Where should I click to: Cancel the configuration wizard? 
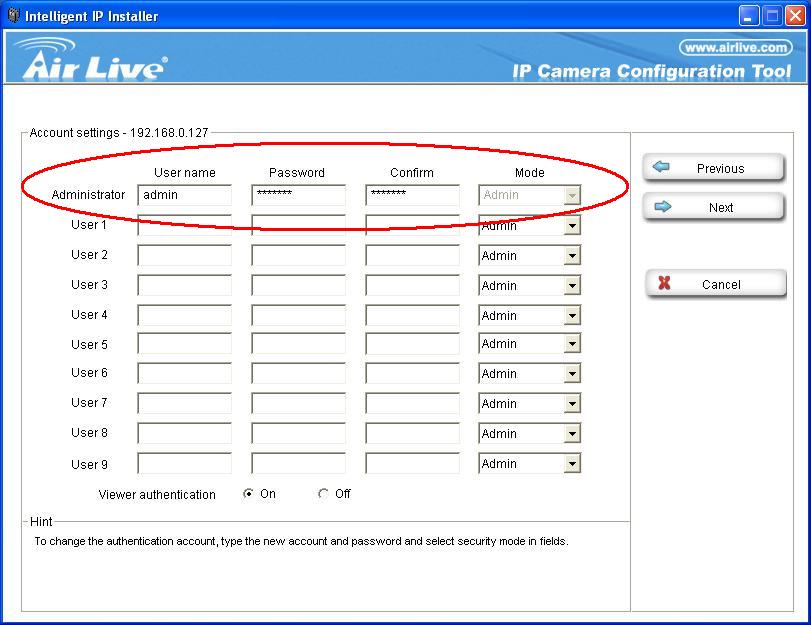tap(715, 284)
